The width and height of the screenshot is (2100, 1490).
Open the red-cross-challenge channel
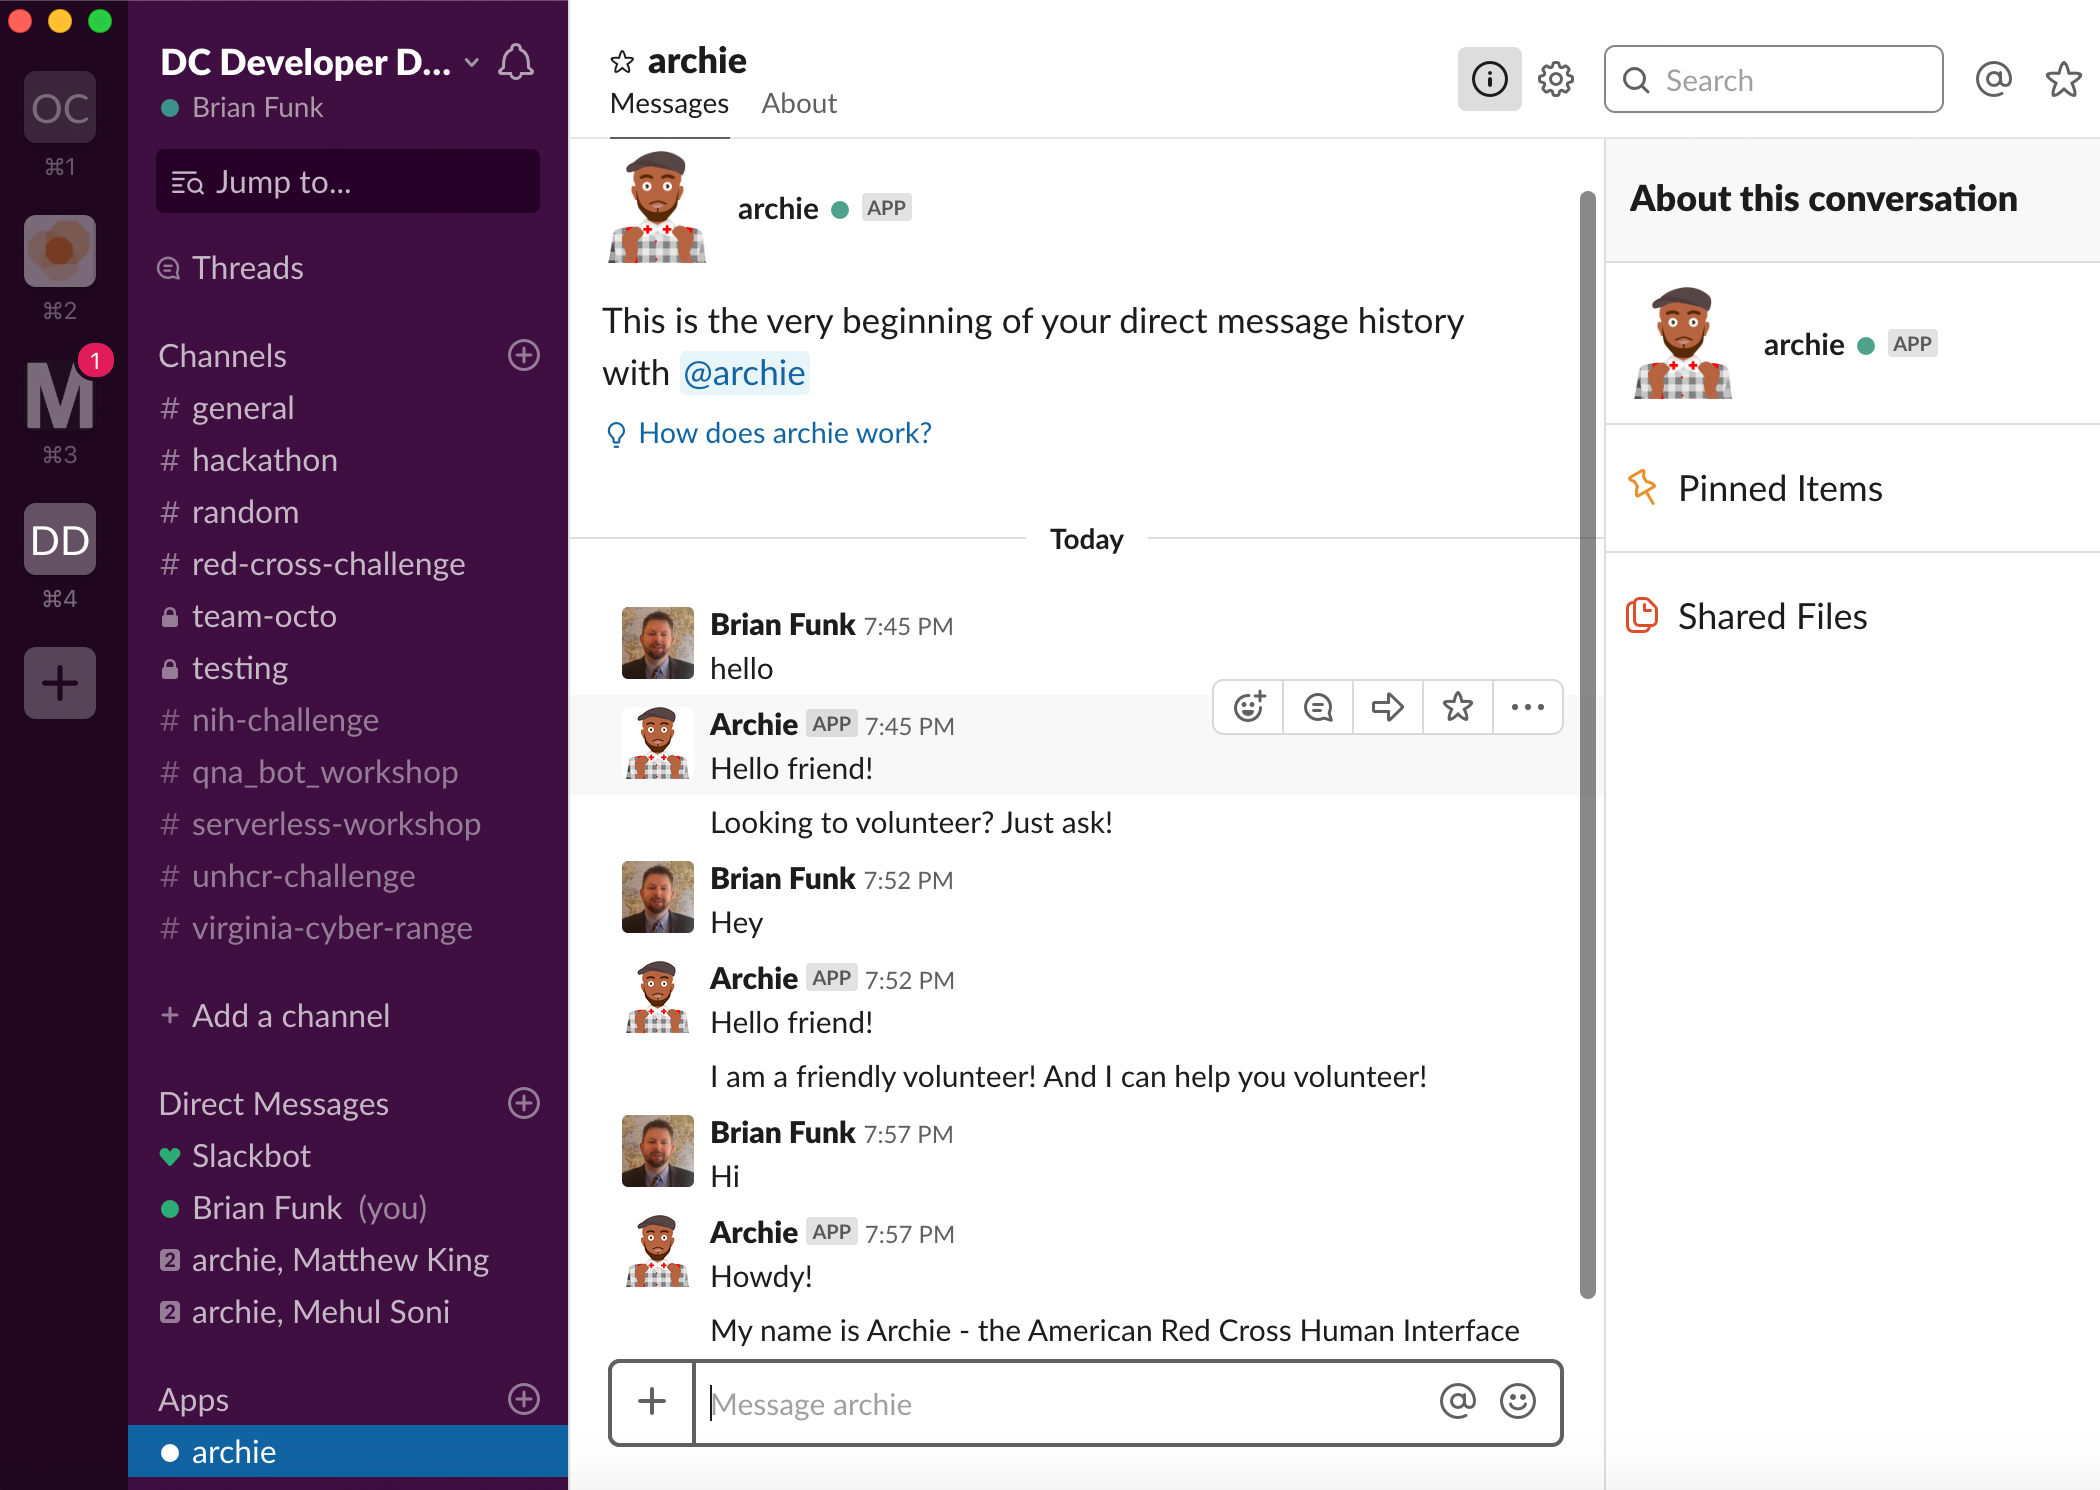(x=328, y=564)
